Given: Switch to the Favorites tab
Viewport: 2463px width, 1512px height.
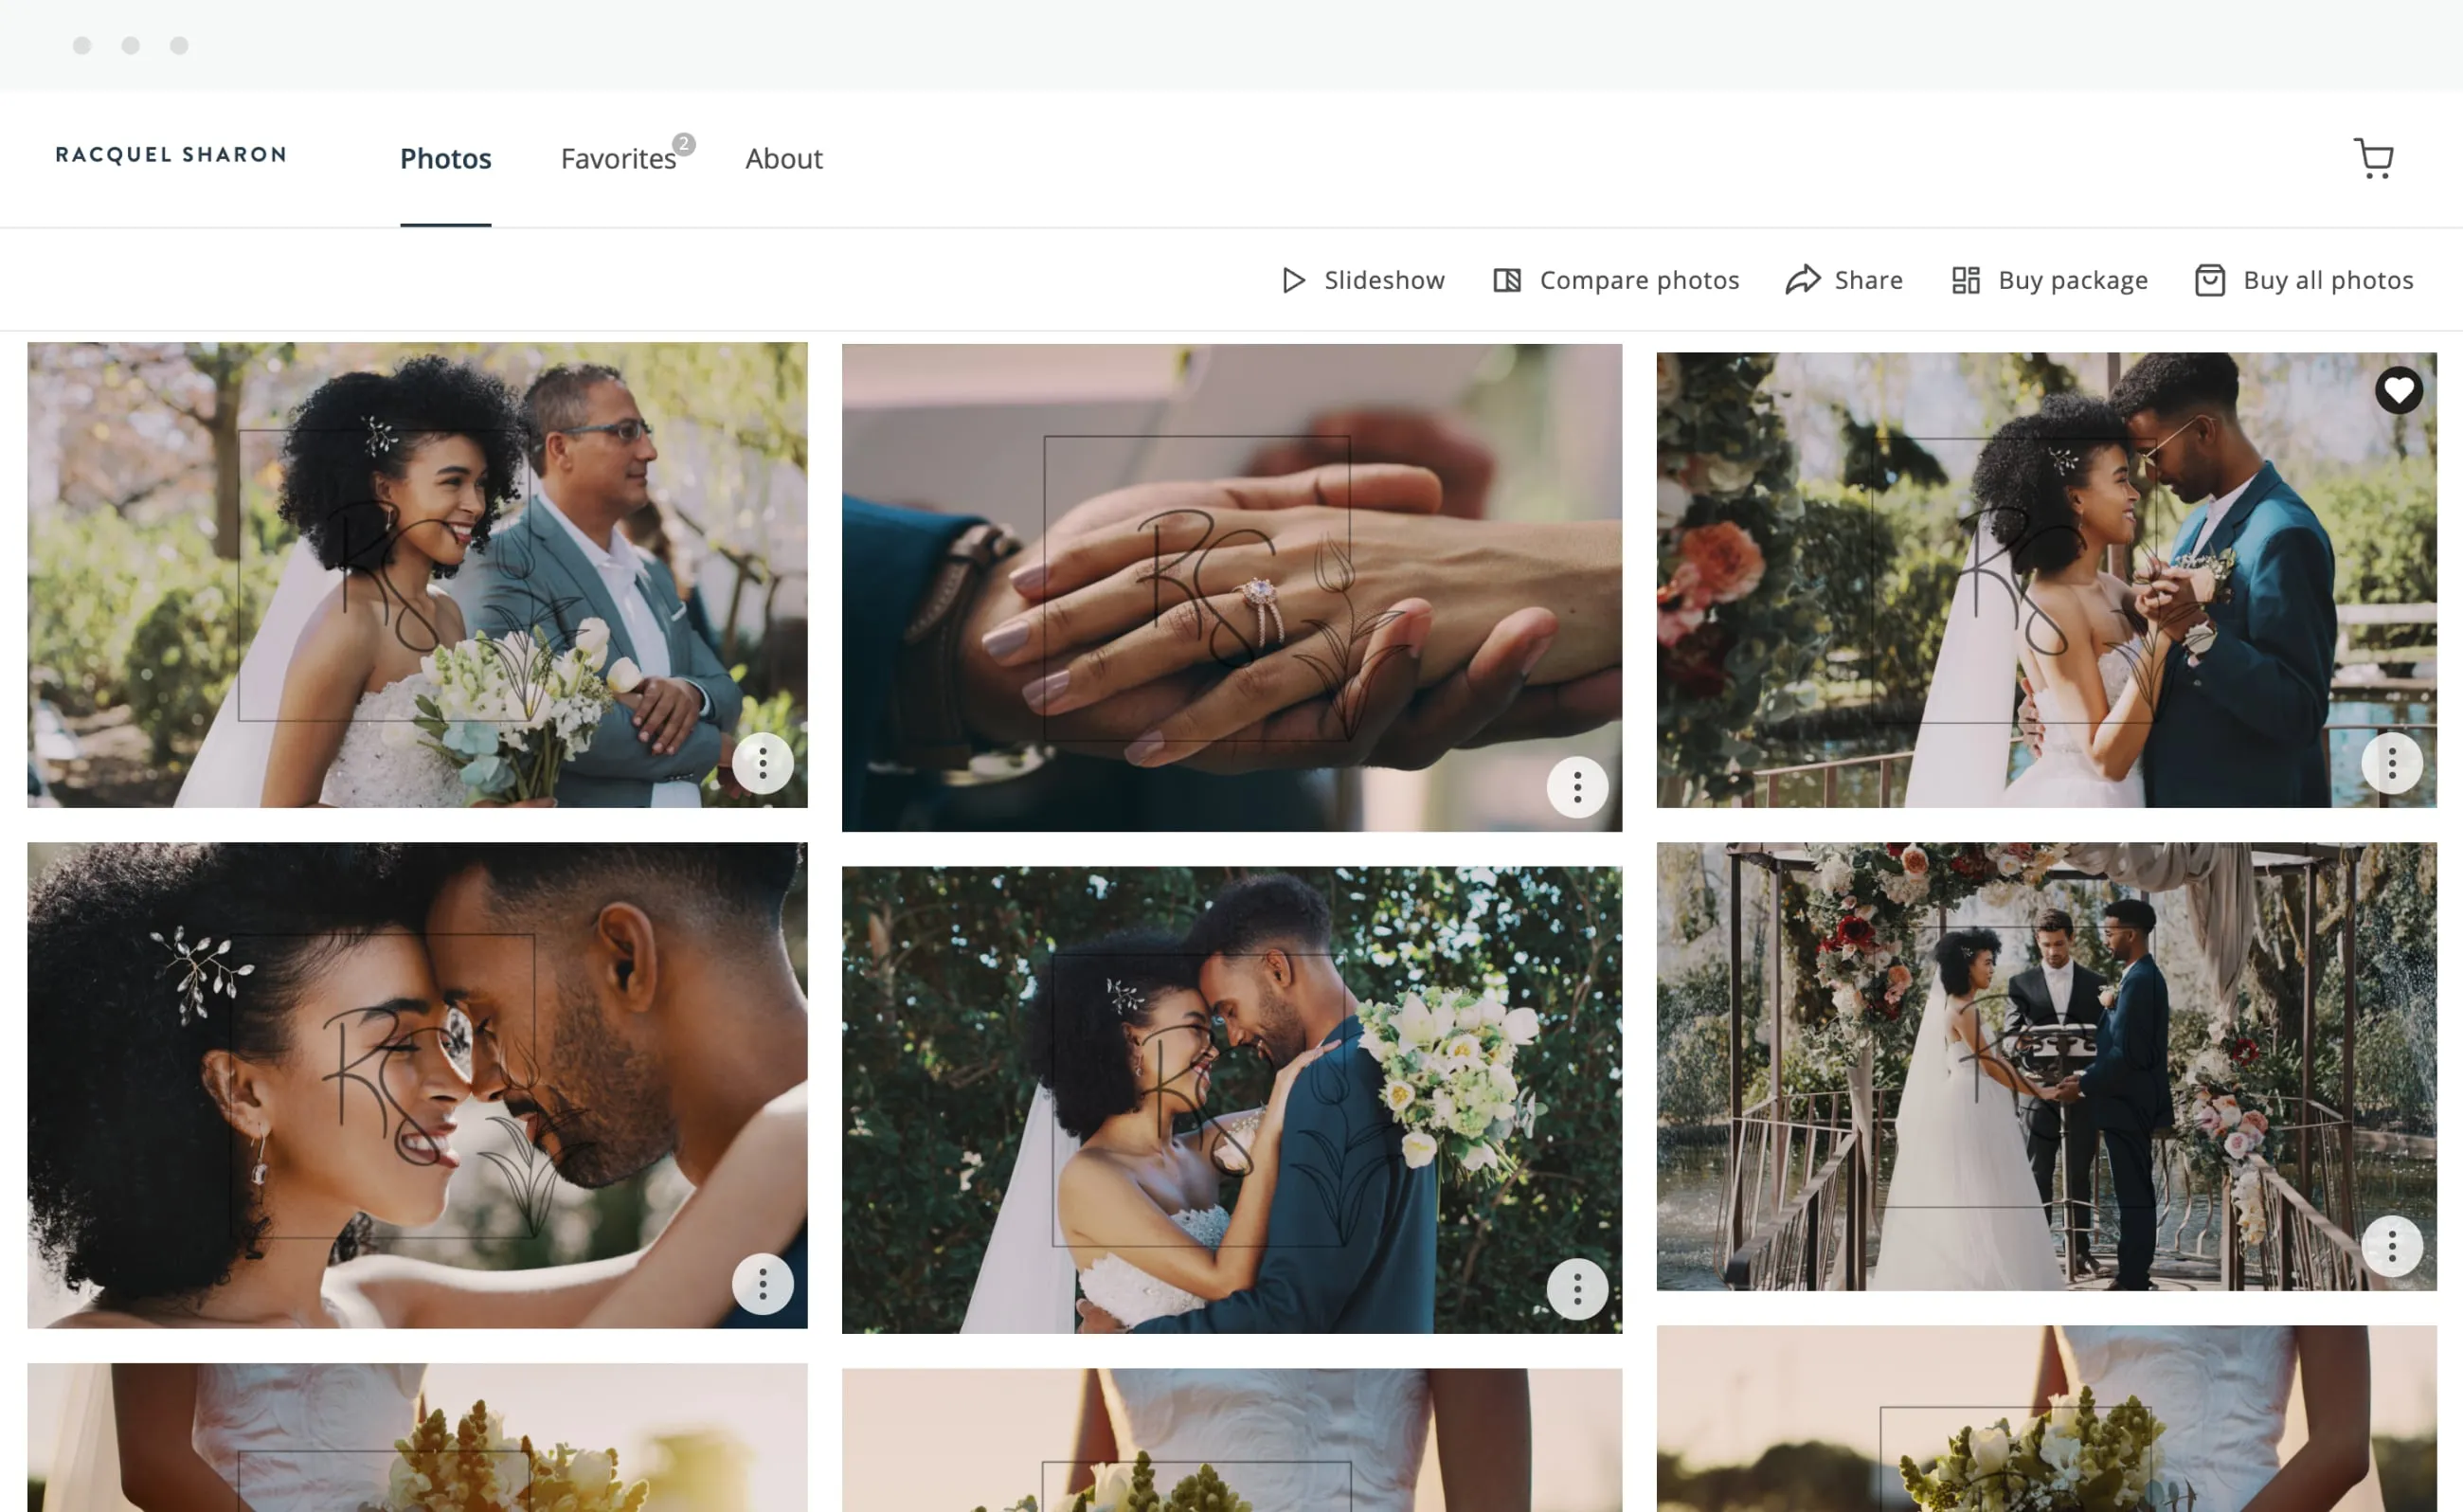Looking at the screenshot, I should [x=618, y=158].
